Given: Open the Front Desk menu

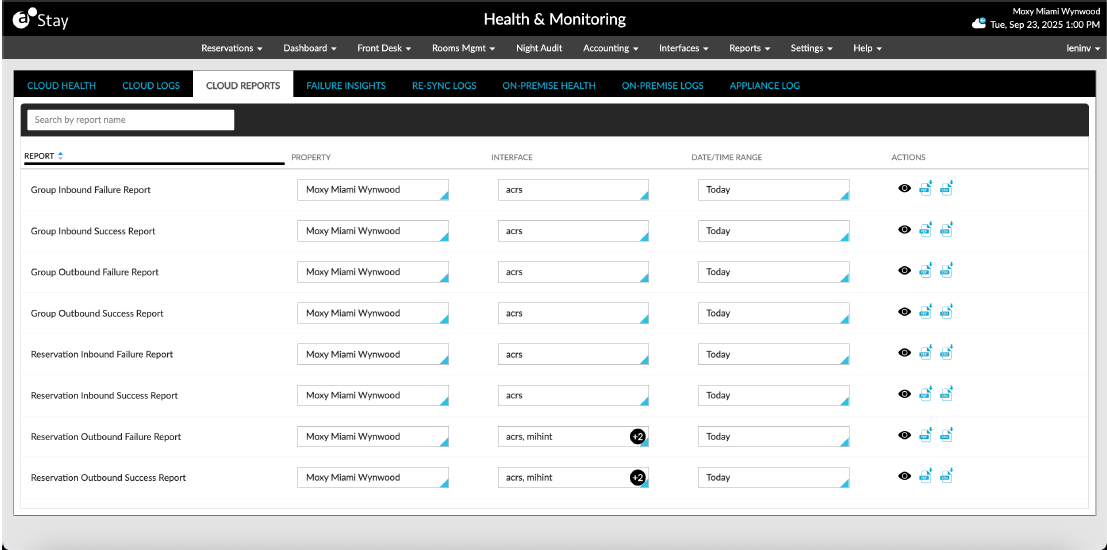Looking at the screenshot, I should (384, 48).
